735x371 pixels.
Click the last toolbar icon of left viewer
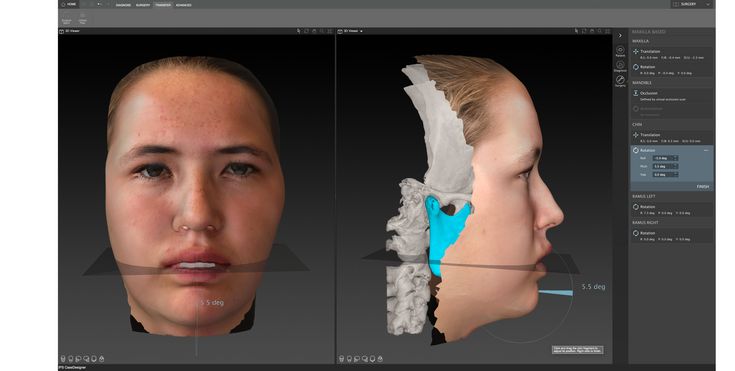(330, 31)
